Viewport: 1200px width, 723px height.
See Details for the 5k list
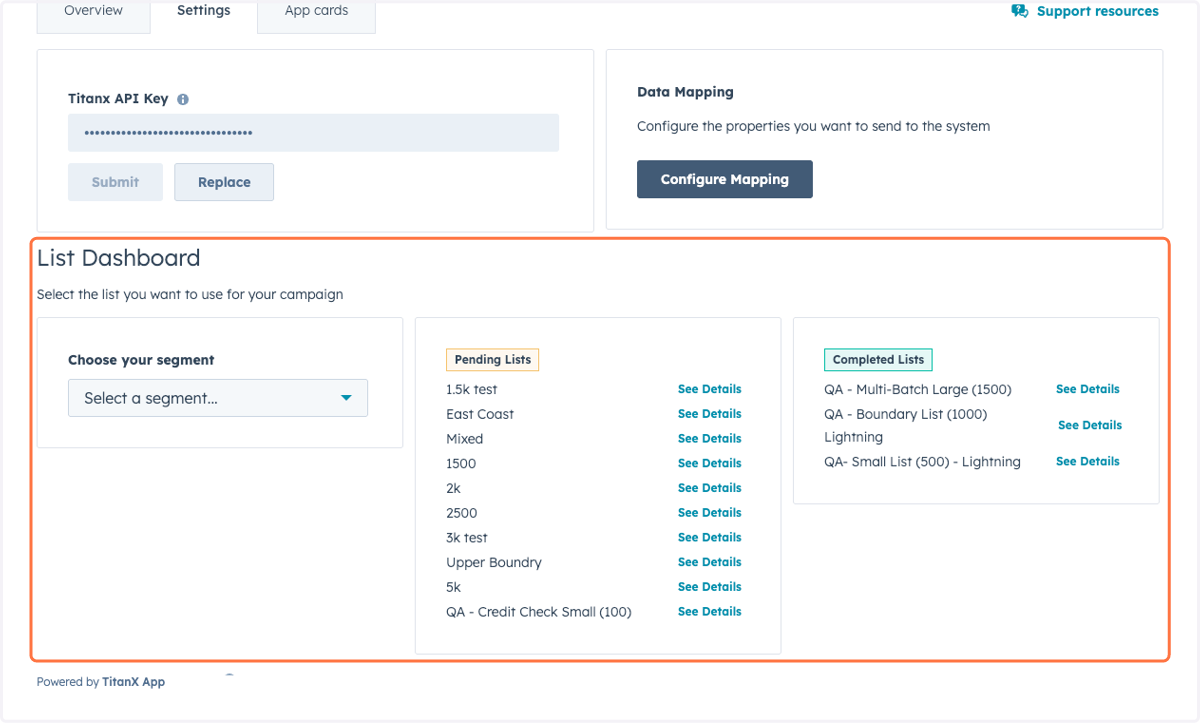point(710,587)
